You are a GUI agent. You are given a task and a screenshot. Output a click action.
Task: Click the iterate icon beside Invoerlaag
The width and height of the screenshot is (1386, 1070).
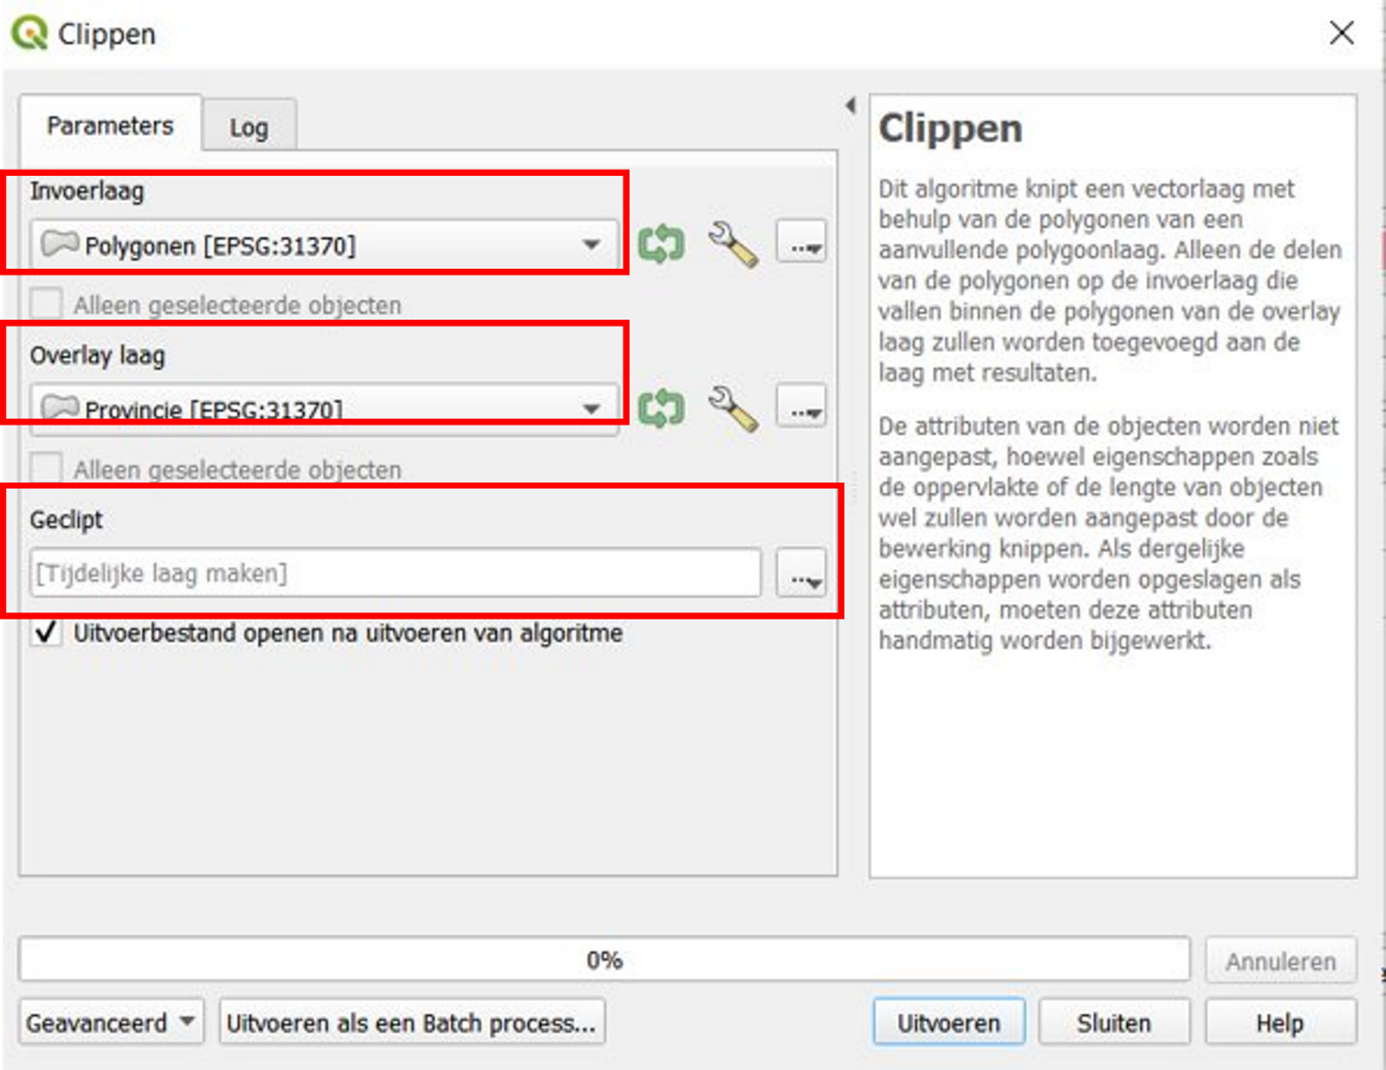click(661, 243)
